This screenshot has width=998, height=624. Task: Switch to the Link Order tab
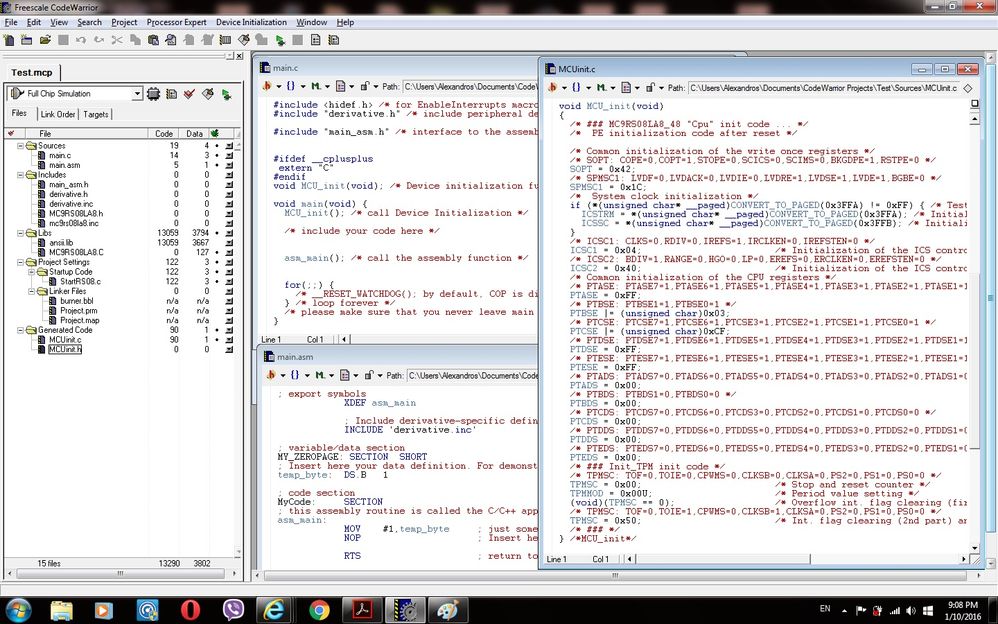pos(58,115)
